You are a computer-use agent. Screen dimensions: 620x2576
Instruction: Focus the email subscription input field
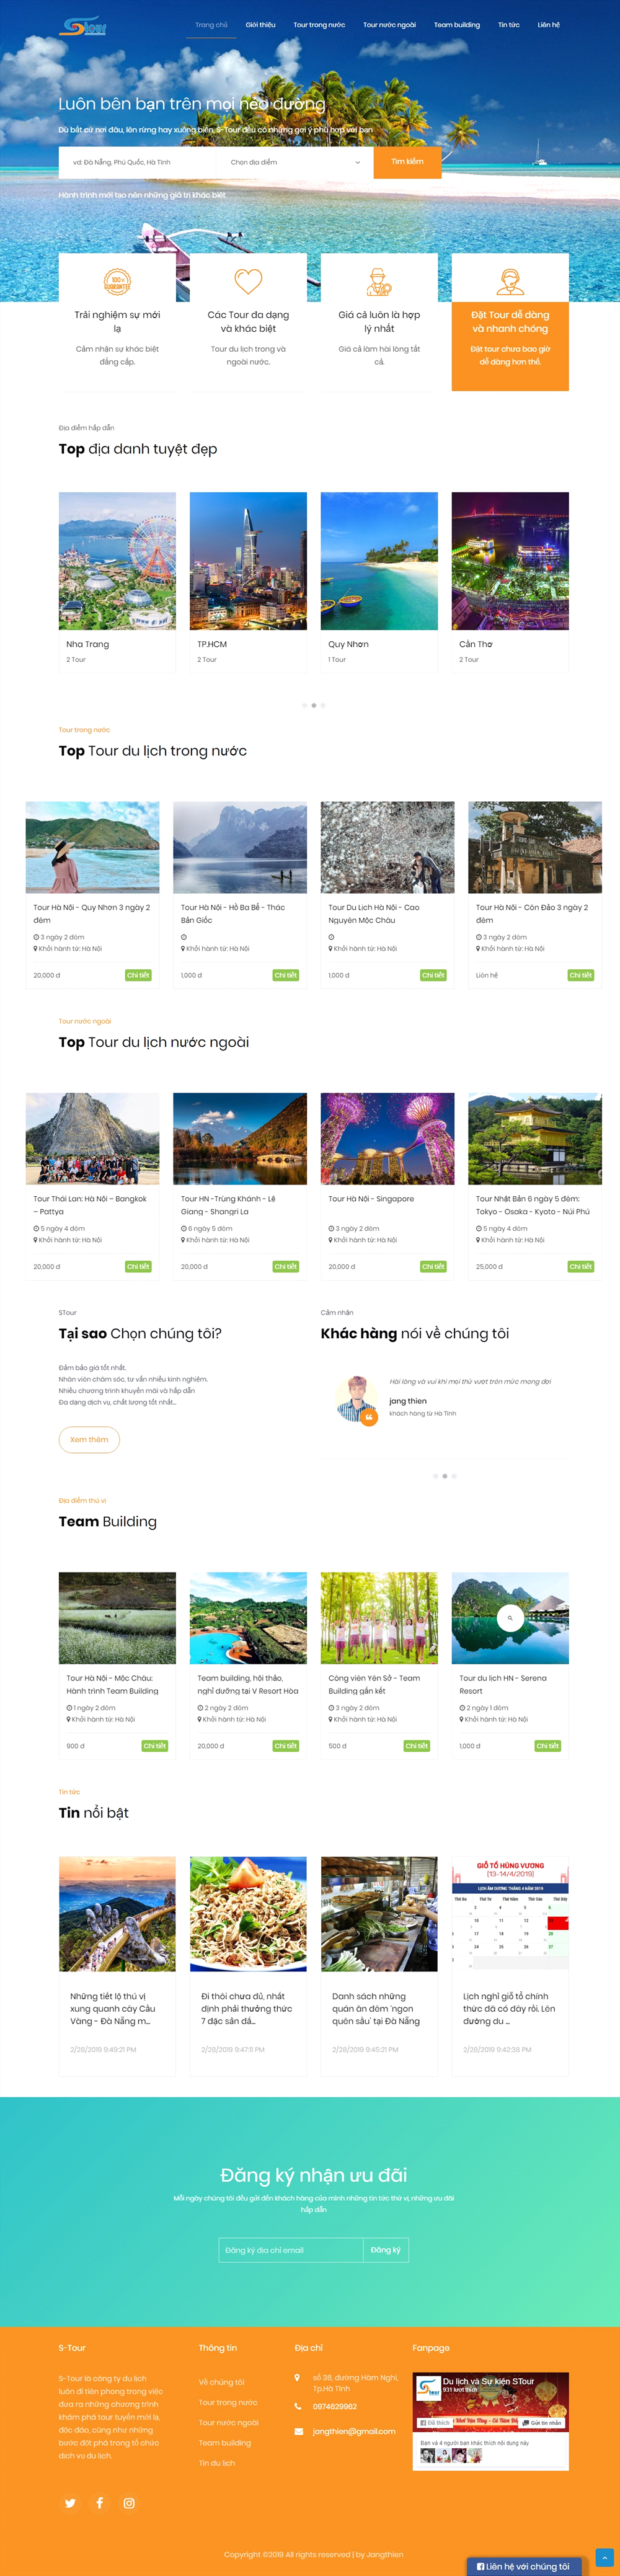tap(291, 2249)
